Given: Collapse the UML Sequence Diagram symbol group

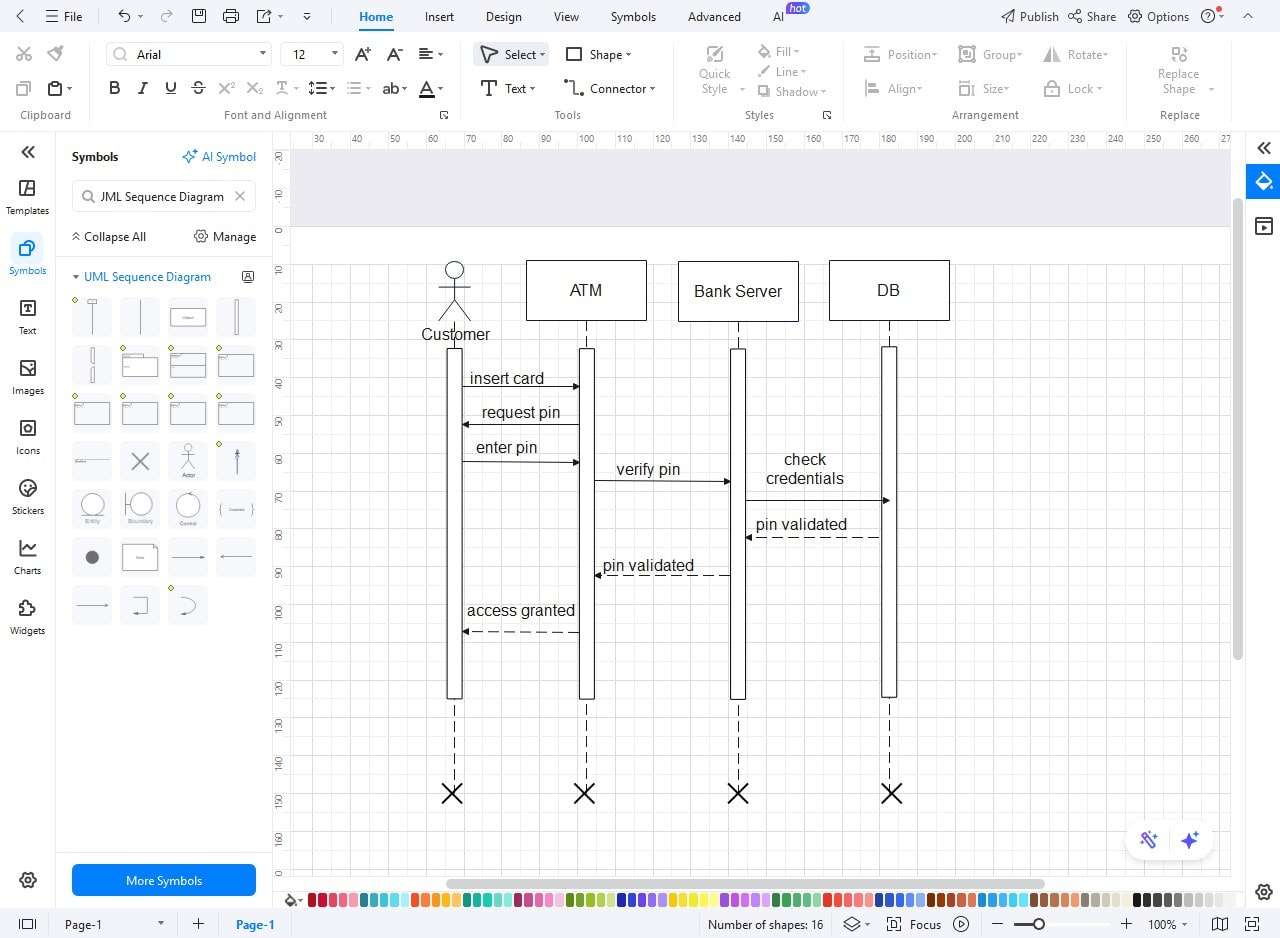Looking at the screenshot, I should [x=75, y=277].
